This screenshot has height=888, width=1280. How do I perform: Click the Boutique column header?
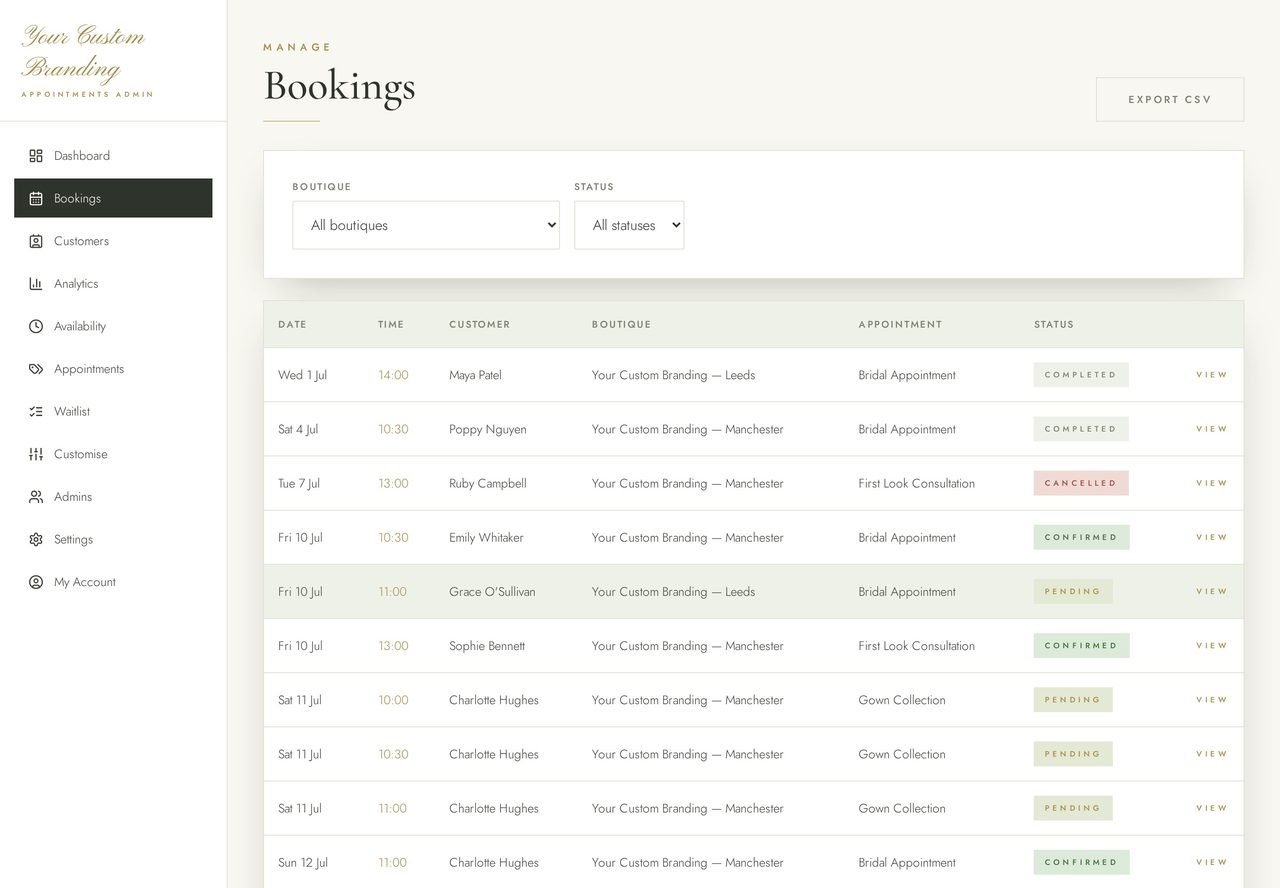click(x=621, y=325)
